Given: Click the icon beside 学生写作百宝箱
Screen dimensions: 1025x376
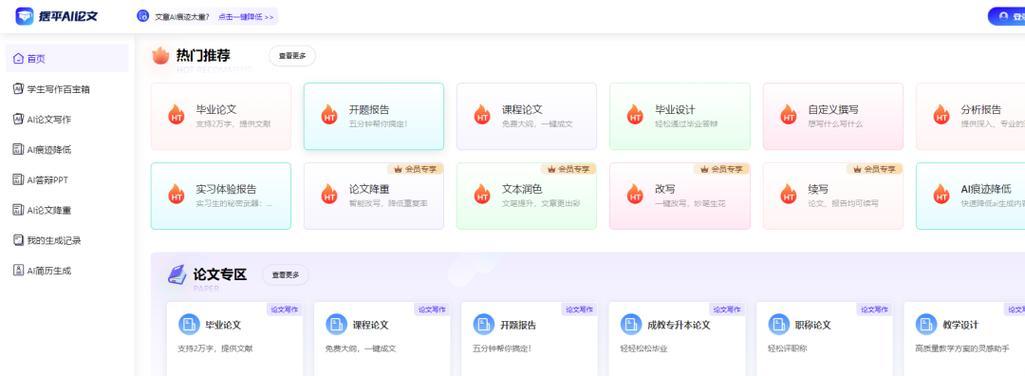Looking at the screenshot, I should point(18,89).
